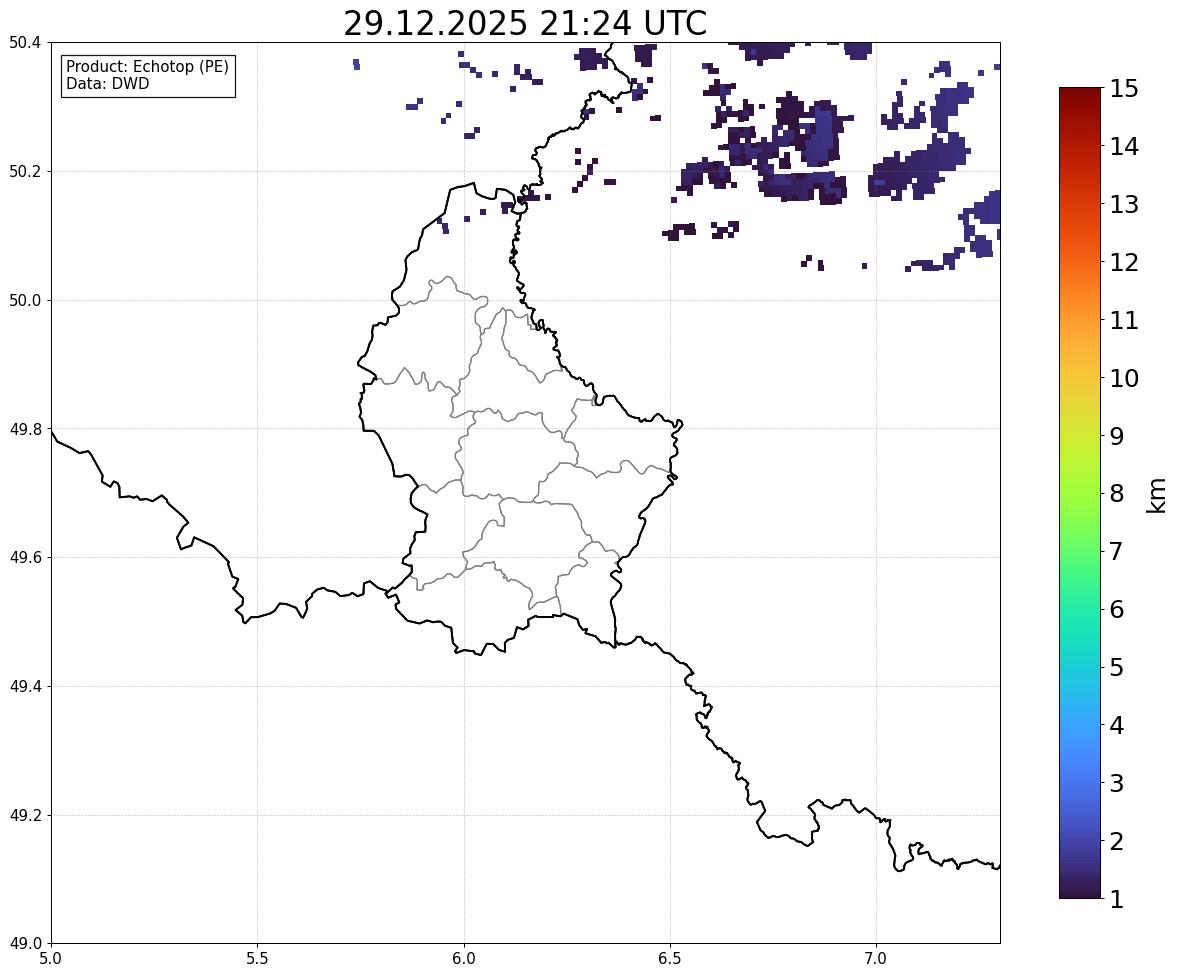
Task: Click the colorbar label '13'
Action: pos(1124,204)
